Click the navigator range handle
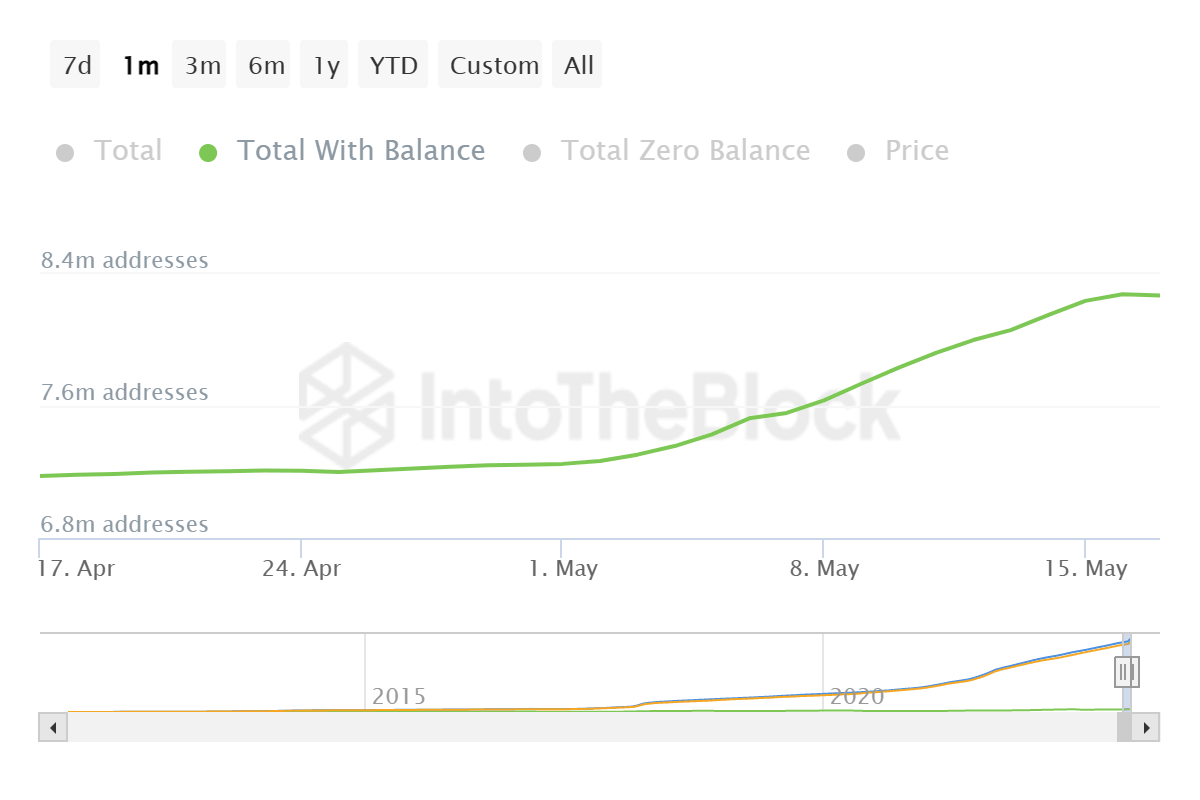Image resolution: width=1200 pixels, height=800 pixels. pos(1126,672)
